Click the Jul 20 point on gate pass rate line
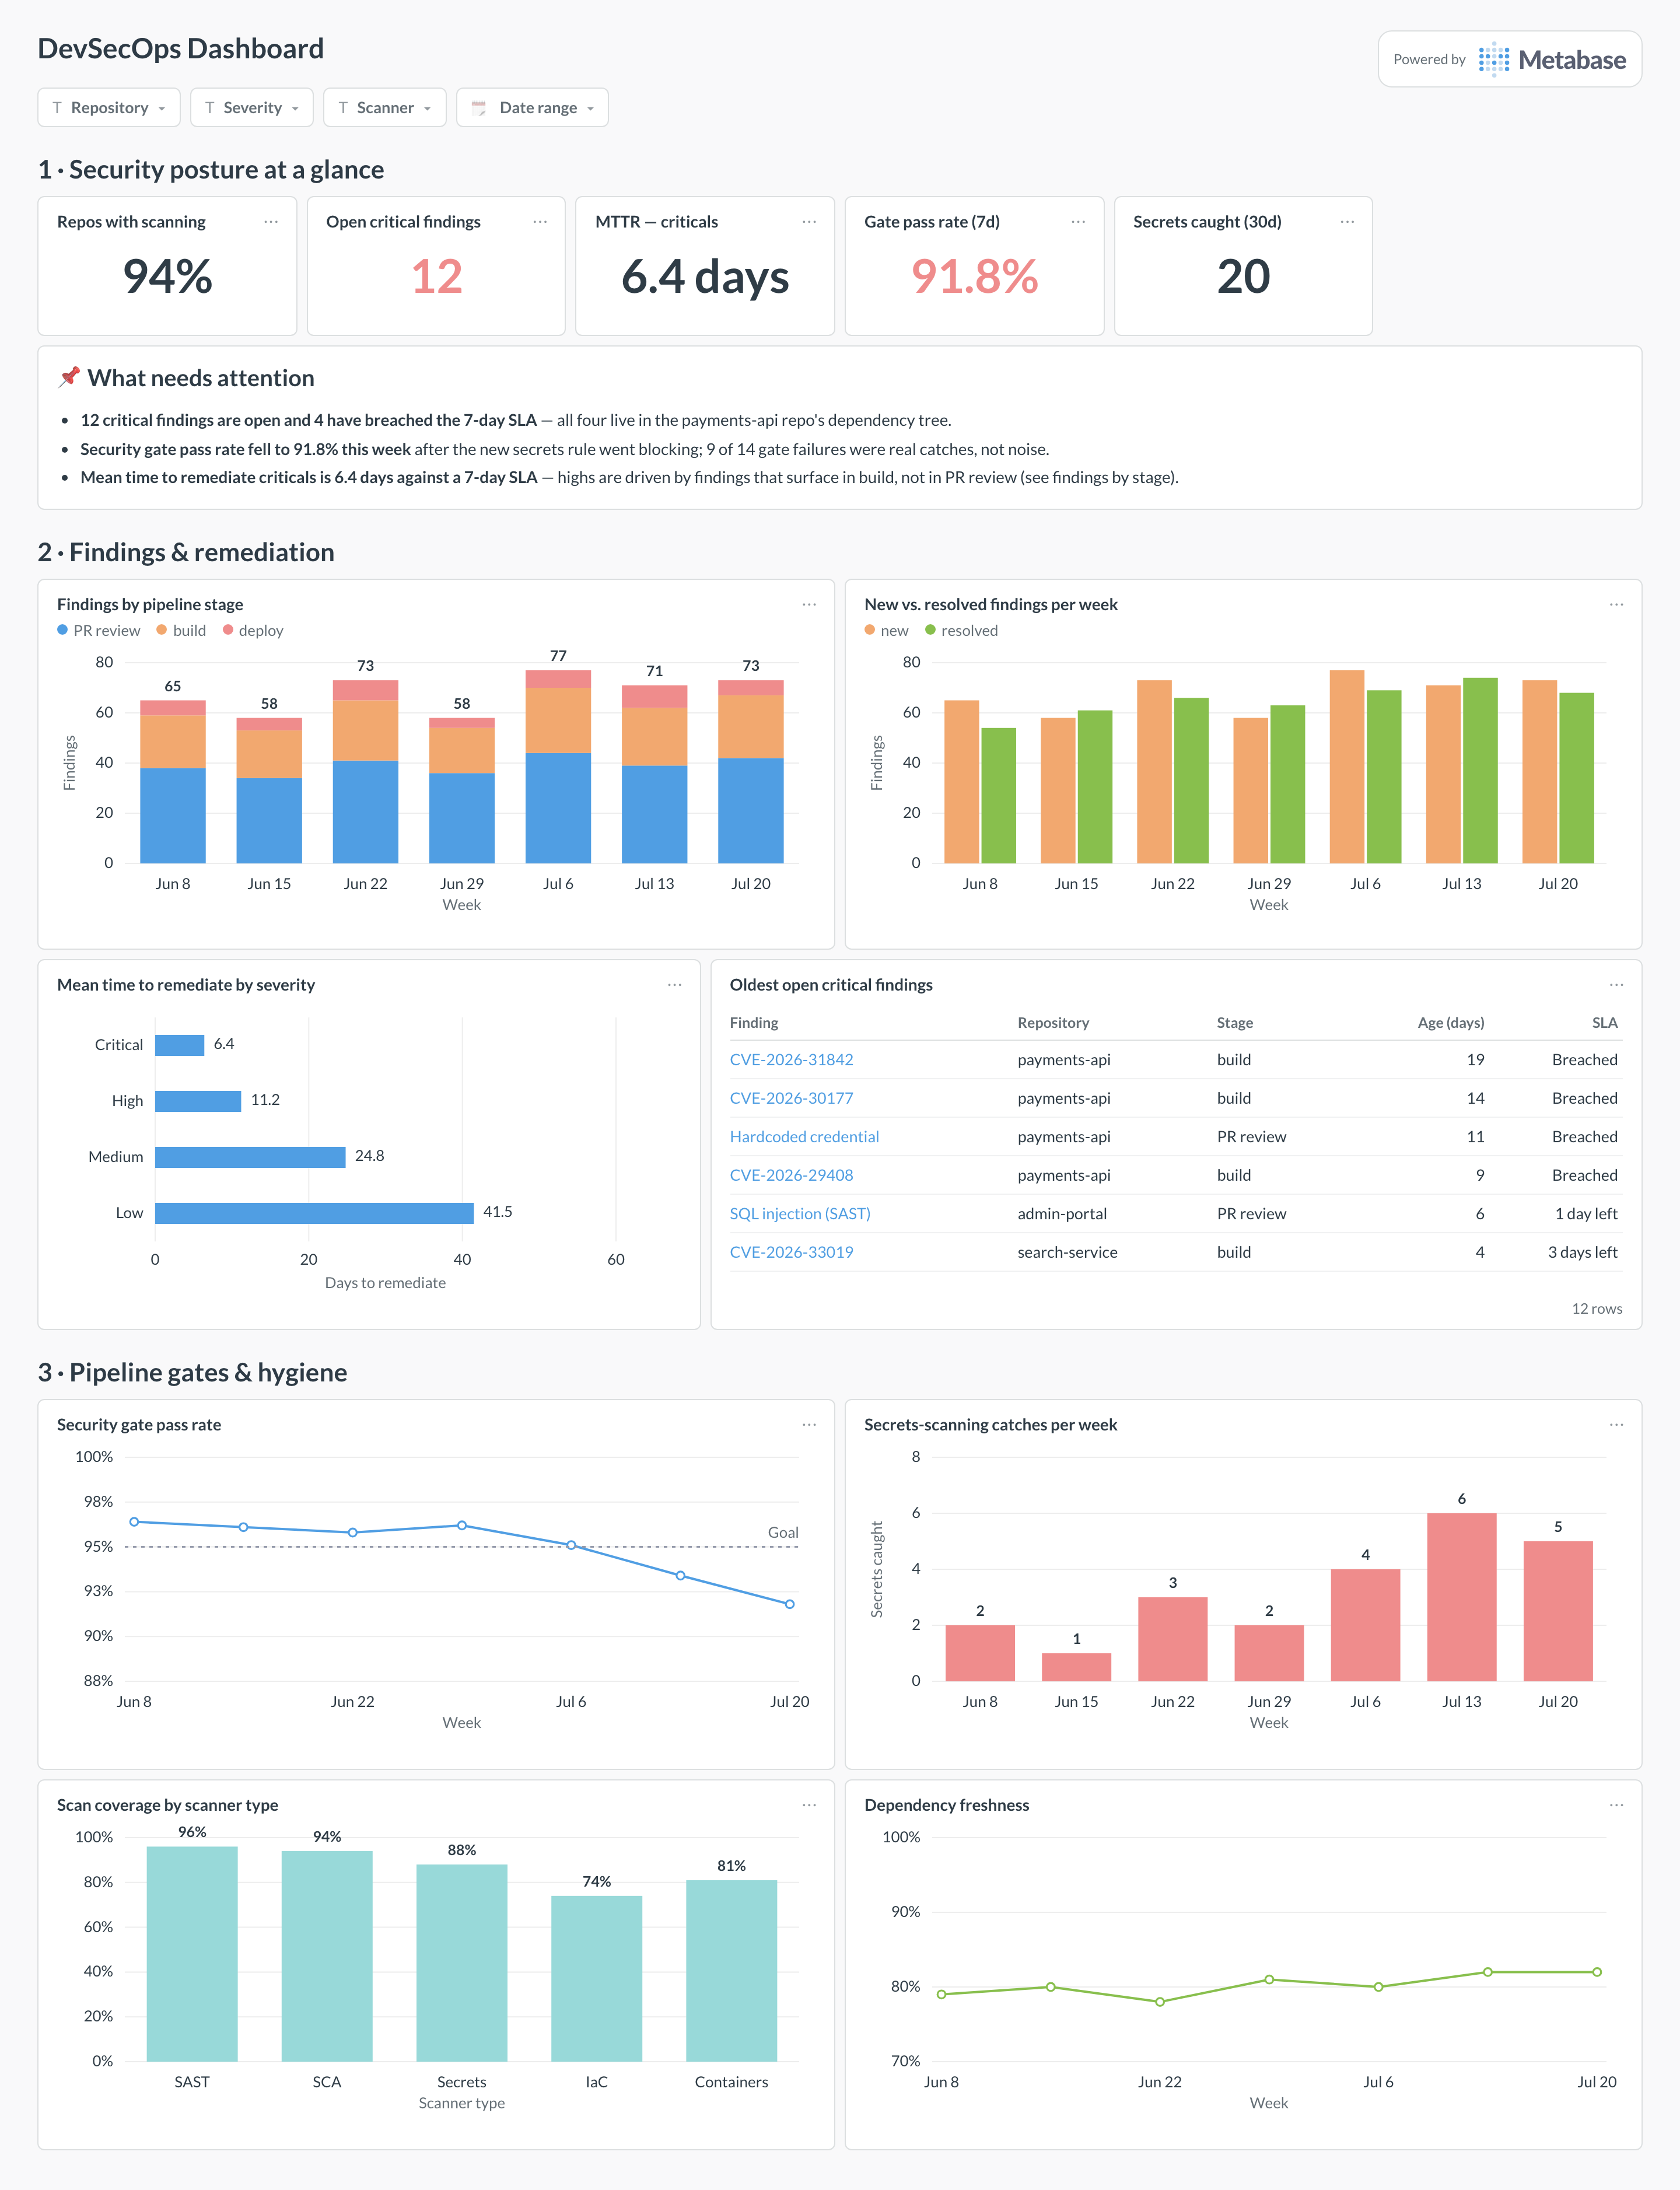 789,1604
